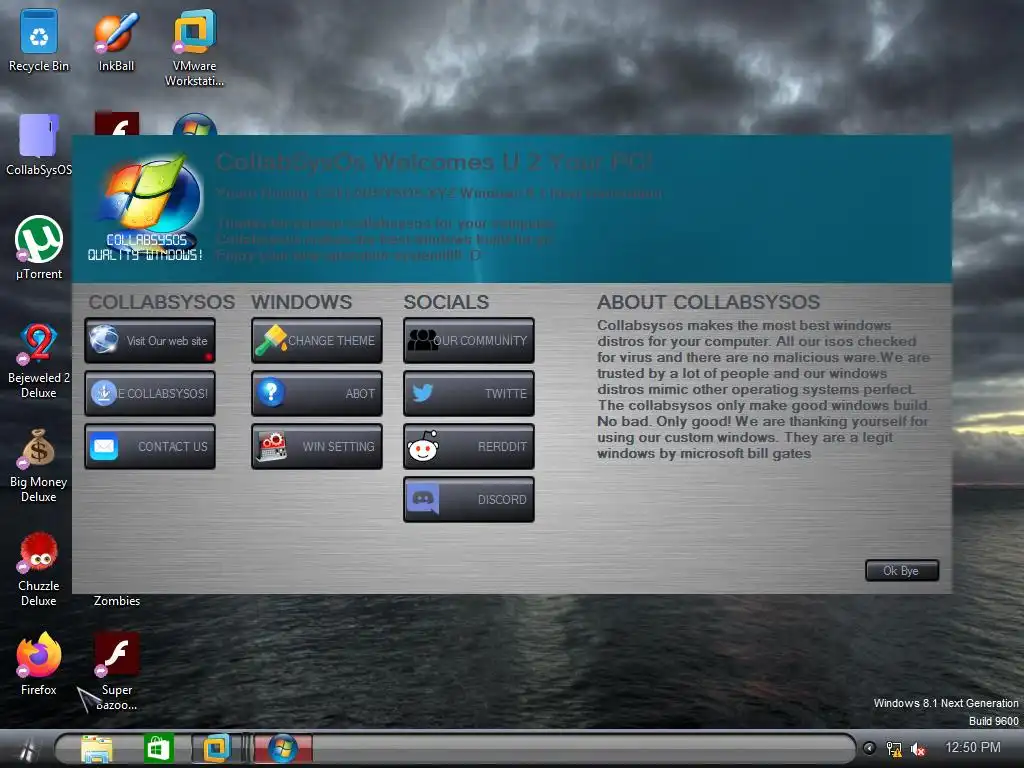Click the CollabSysOS Quality Windows logo
This screenshot has height=768, width=1024.
pos(148,209)
